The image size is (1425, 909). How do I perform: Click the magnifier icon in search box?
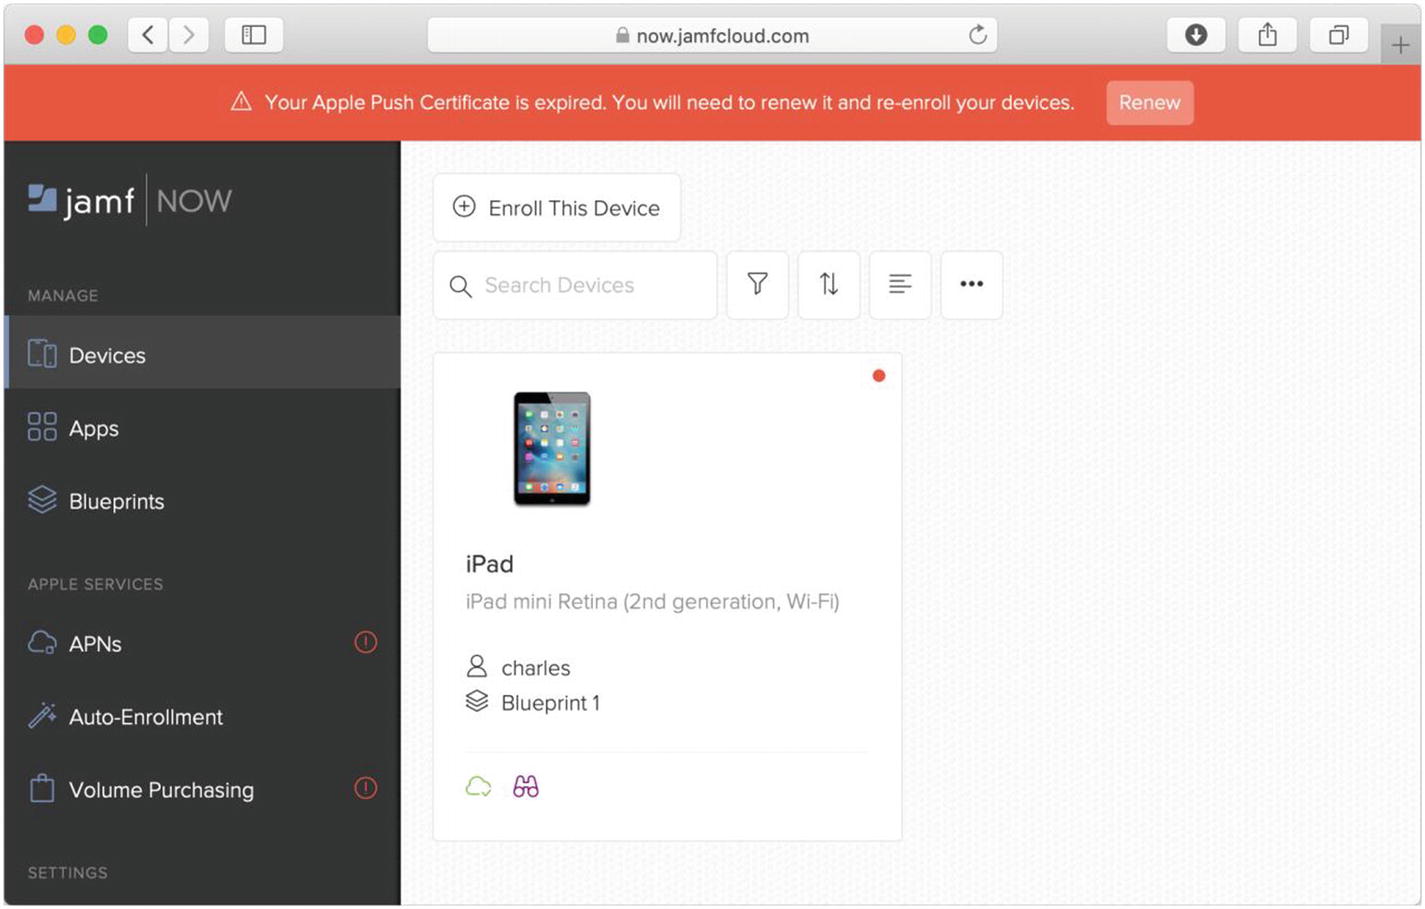460,286
